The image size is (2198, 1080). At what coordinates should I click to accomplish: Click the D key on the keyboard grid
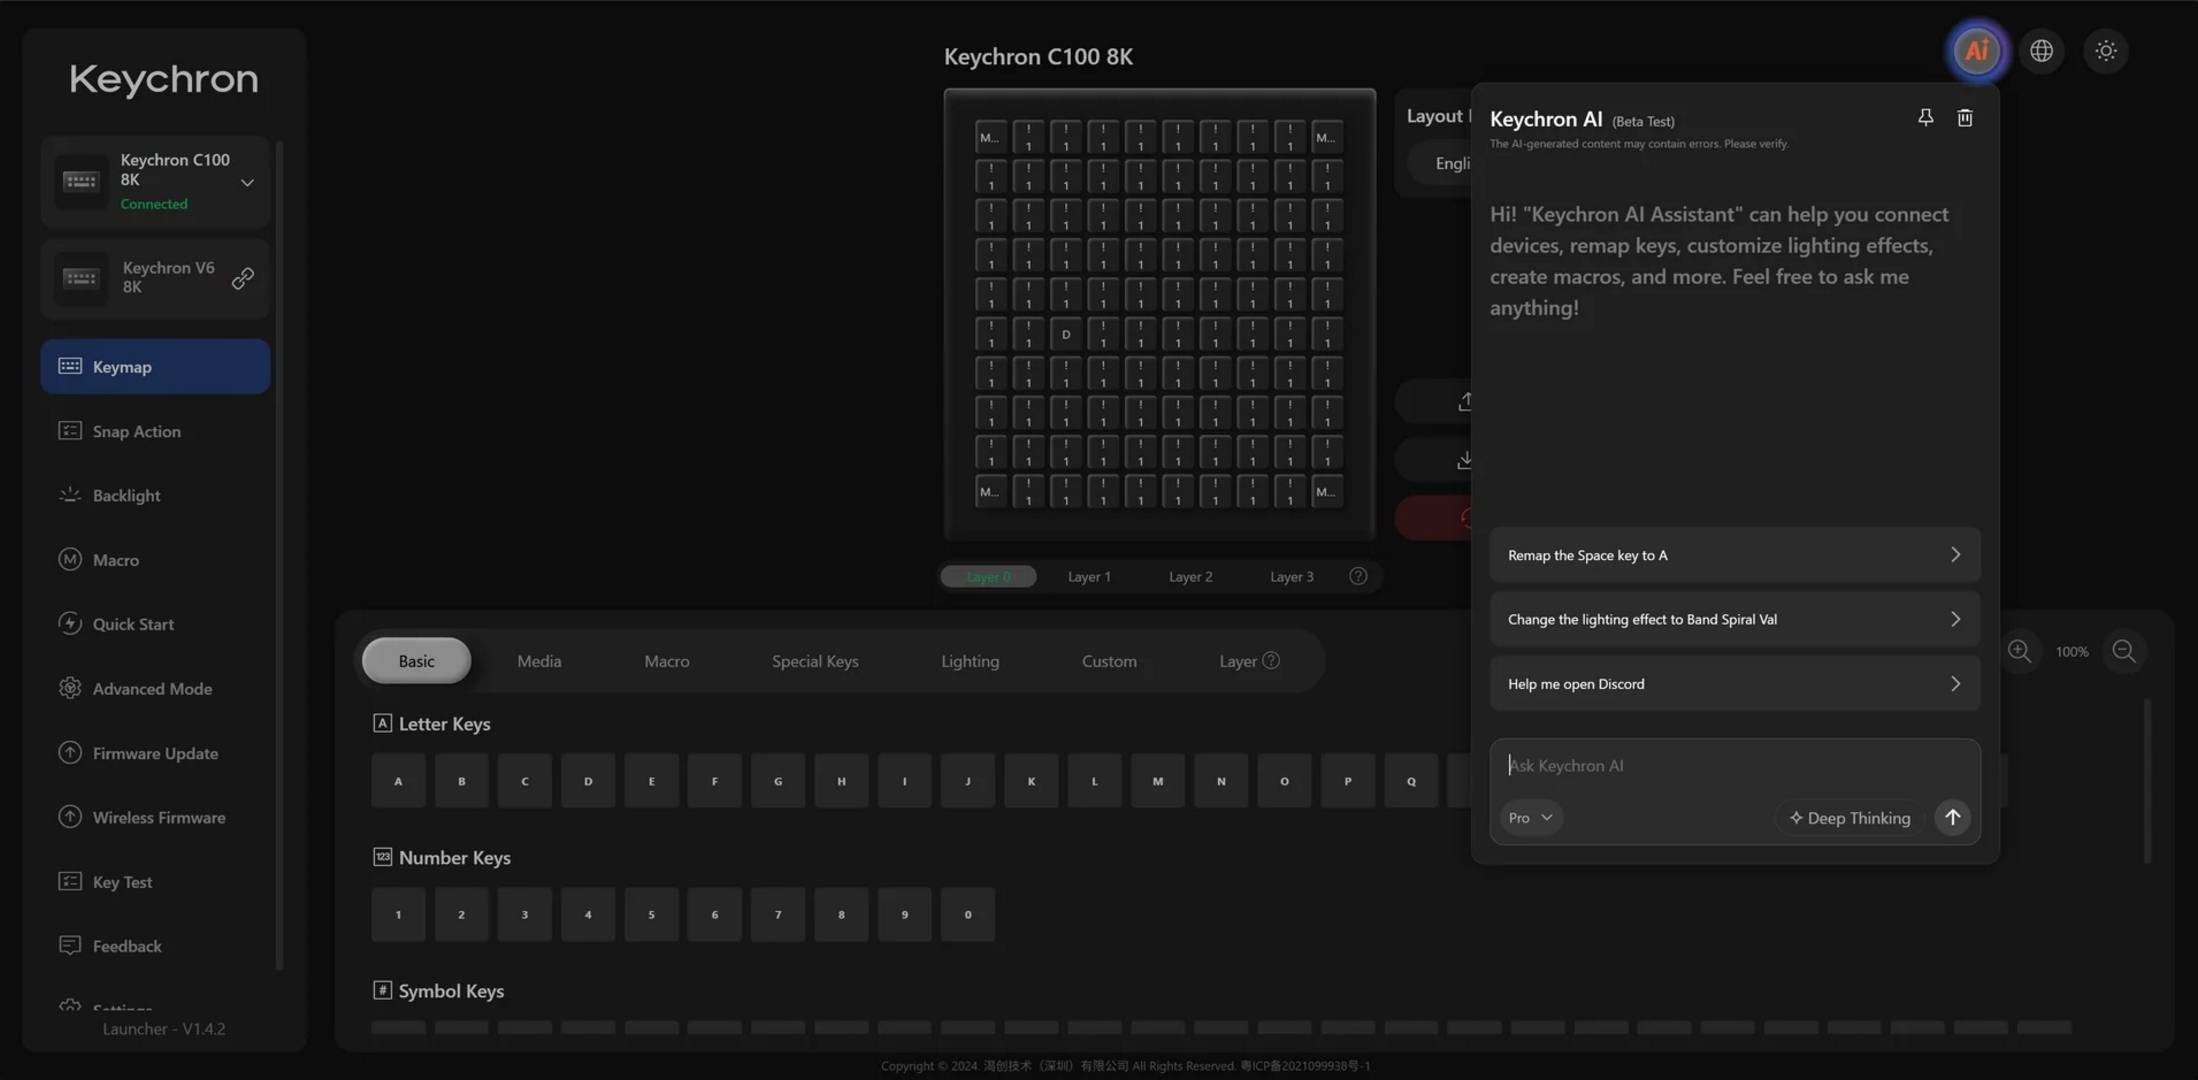1066,334
